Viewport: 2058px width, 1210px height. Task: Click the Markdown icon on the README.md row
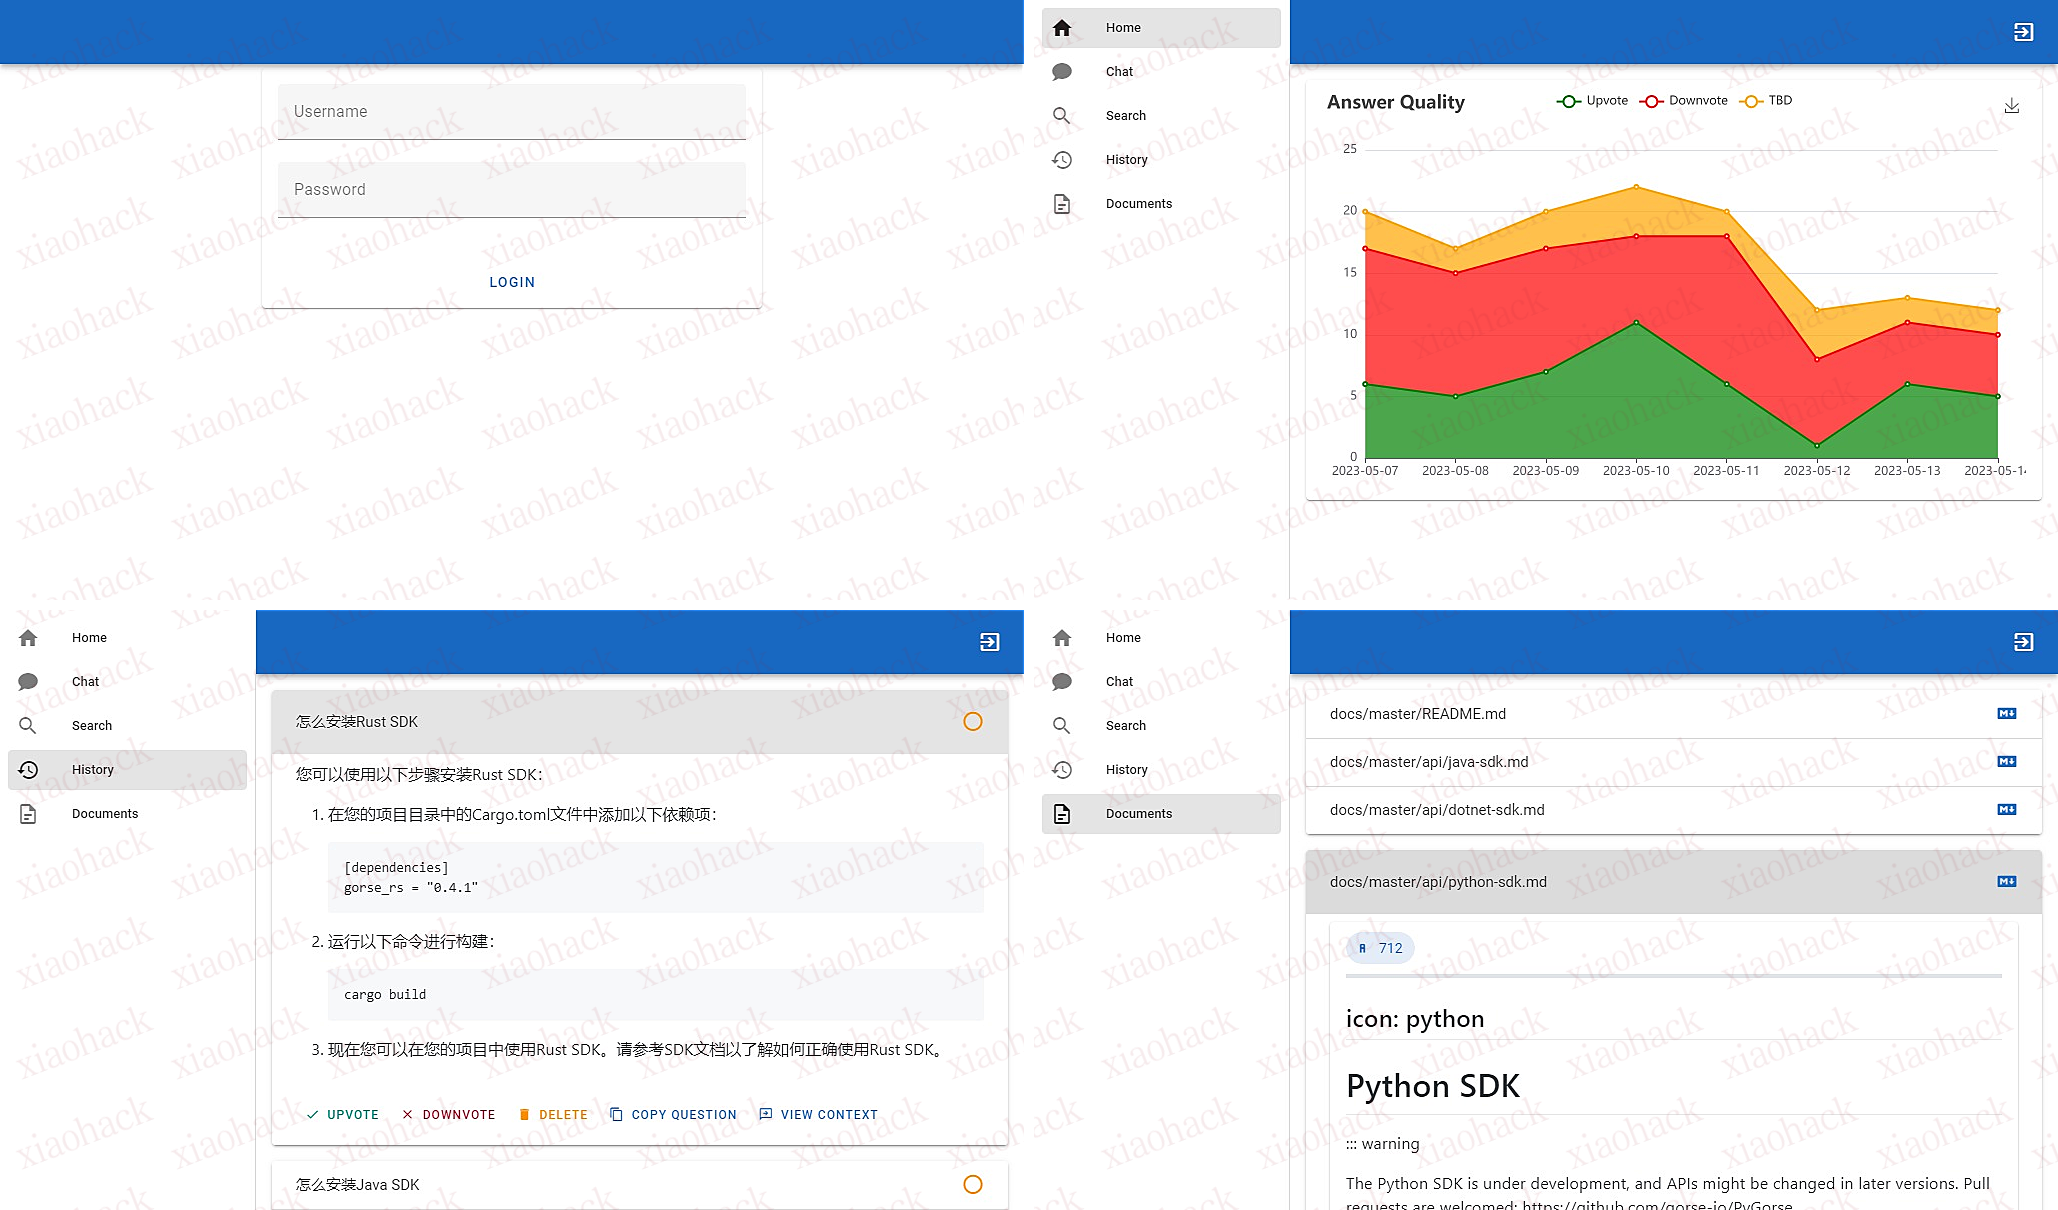2006,714
